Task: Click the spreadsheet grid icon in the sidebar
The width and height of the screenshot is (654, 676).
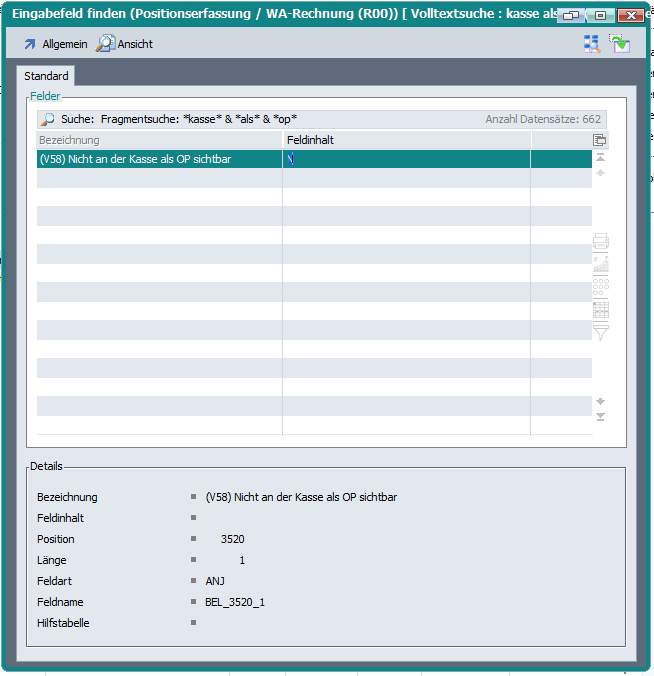Action: click(x=601, y=309)
